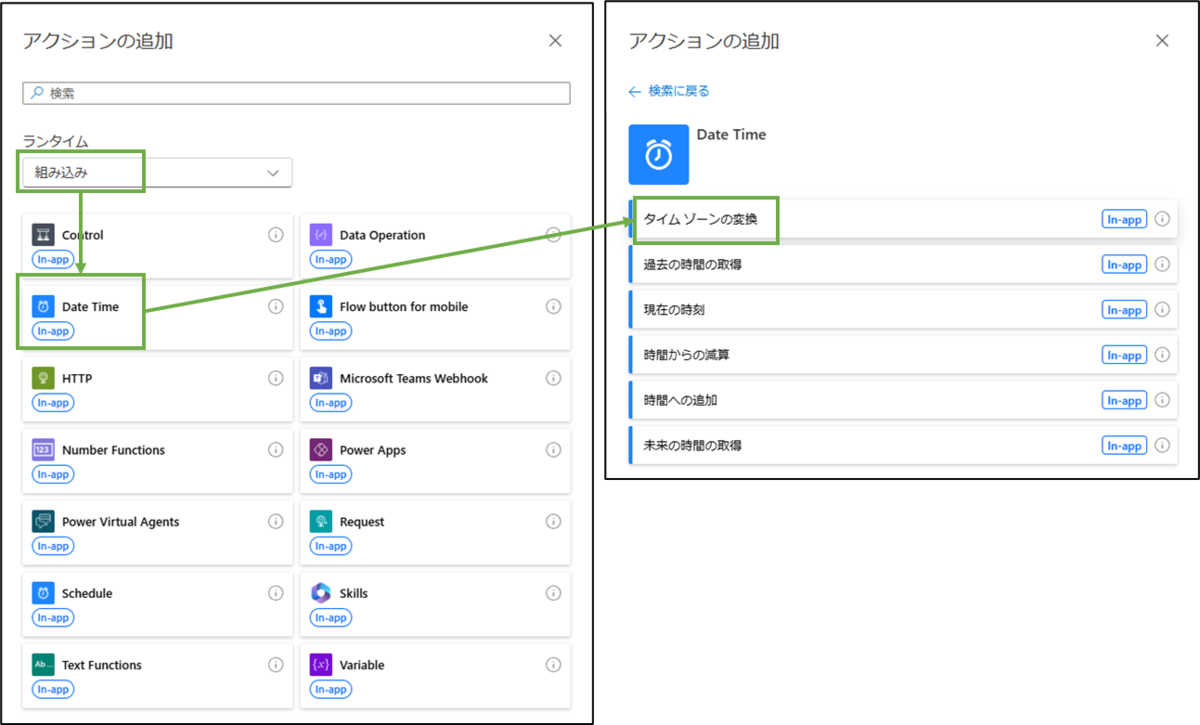Image resolution: width=1200 pixels, height=725 pixels.
Task: Open the Request connector card
Action: coord(436,533)
